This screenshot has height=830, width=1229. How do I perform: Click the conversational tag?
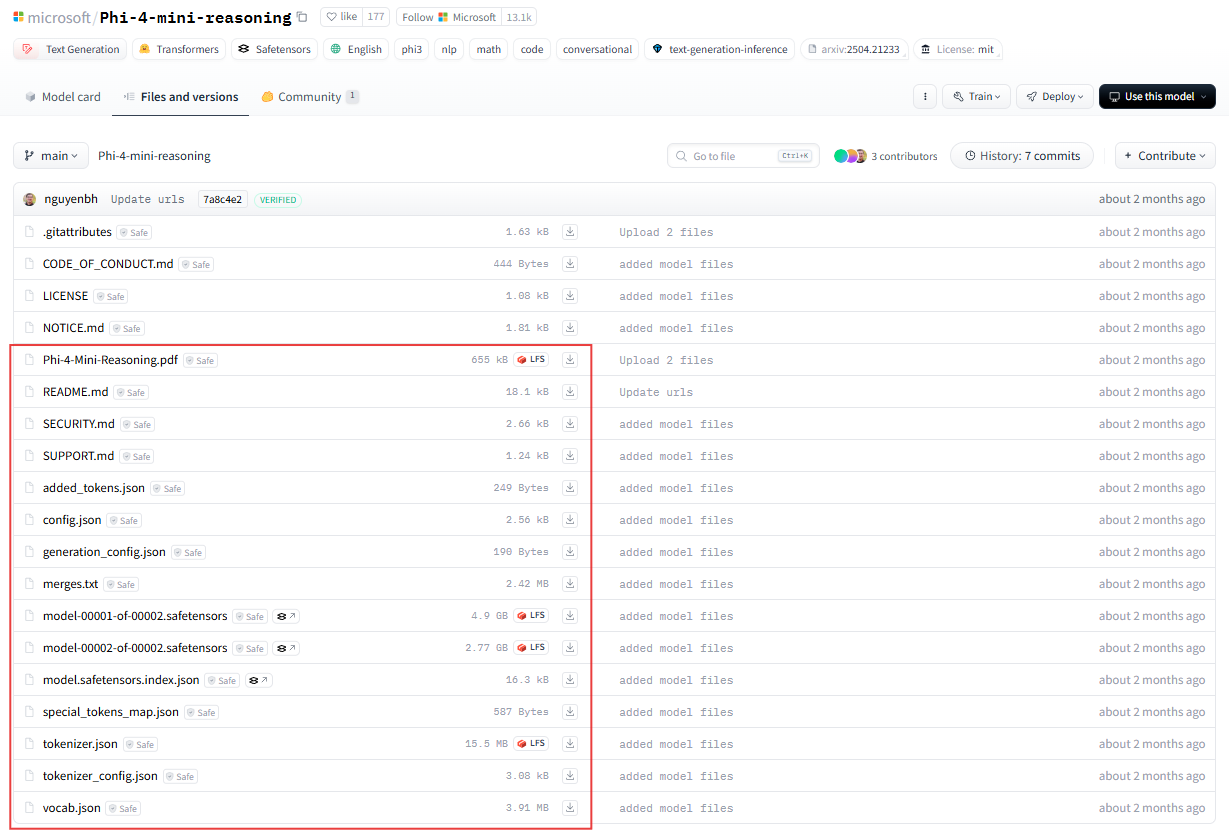(597, 49)
